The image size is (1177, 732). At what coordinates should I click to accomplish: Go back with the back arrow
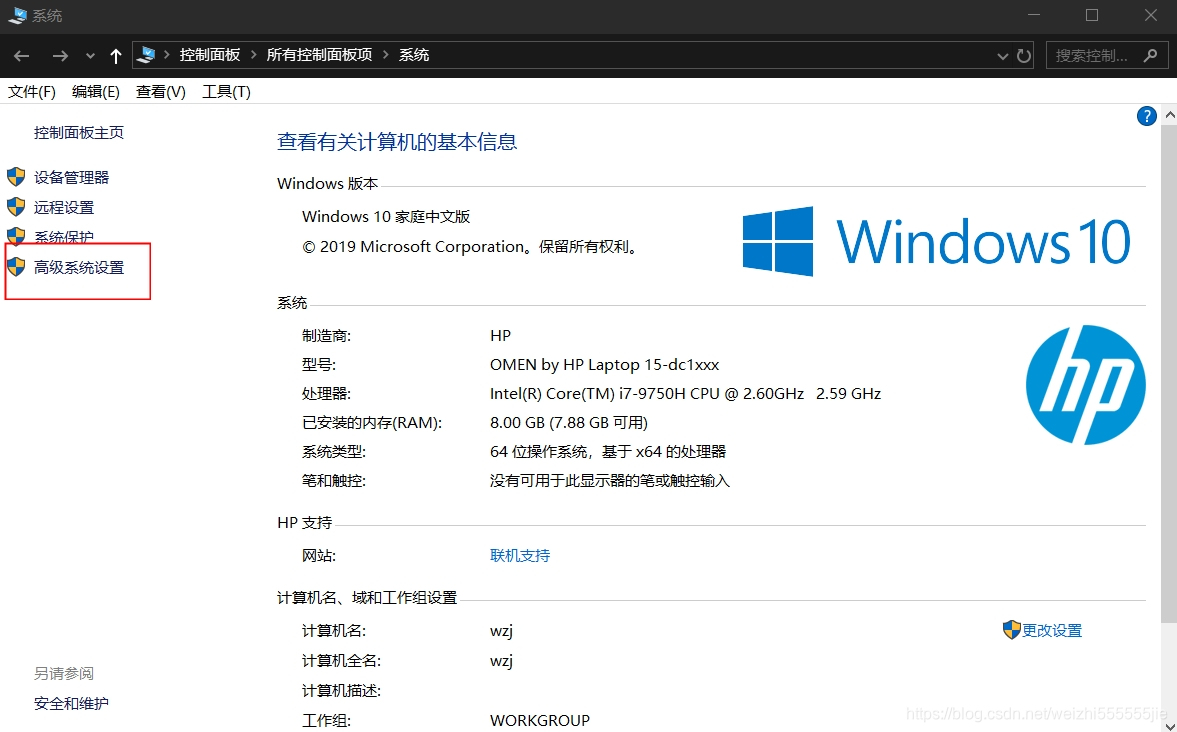point(22,56)
